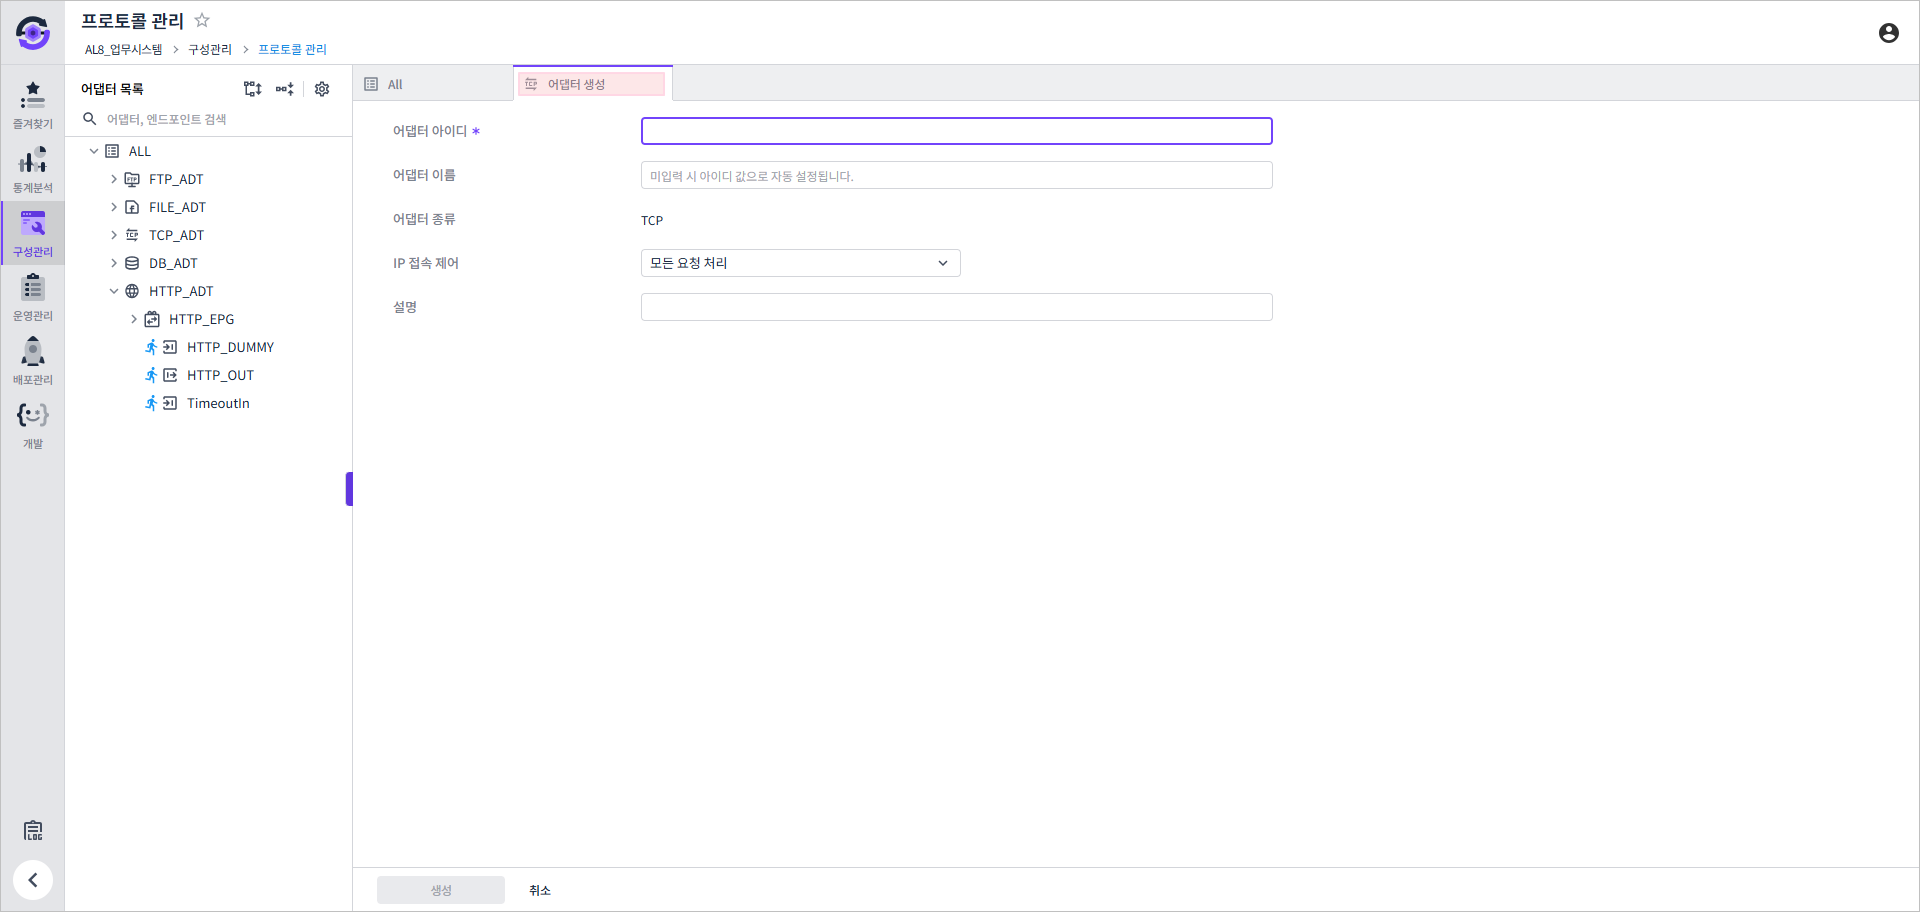Collapse the ALL tree node
This screenshot has height=912, width=1920.
point(94,151)
